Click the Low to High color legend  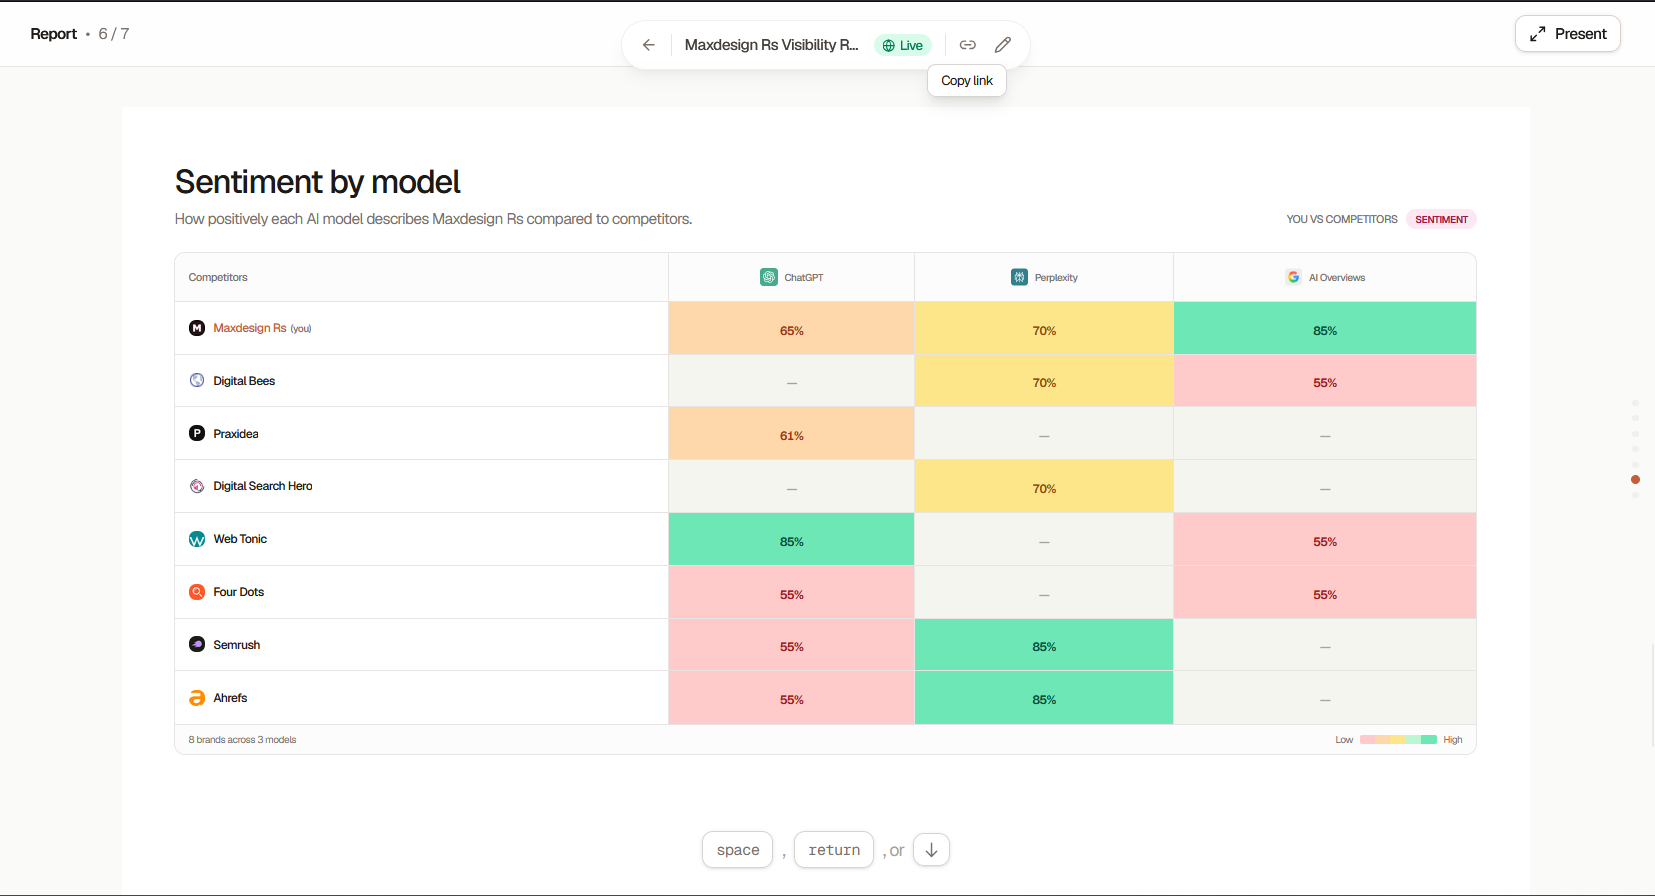click(1398, 740)
